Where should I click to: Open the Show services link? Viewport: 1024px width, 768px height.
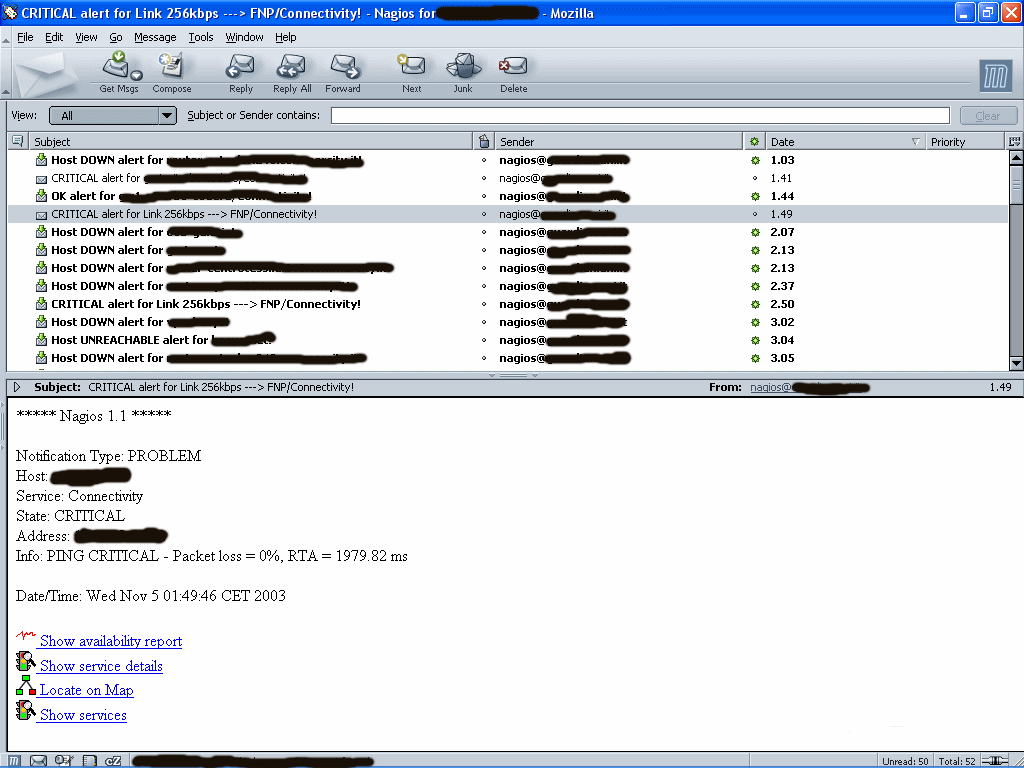(83, 715)
